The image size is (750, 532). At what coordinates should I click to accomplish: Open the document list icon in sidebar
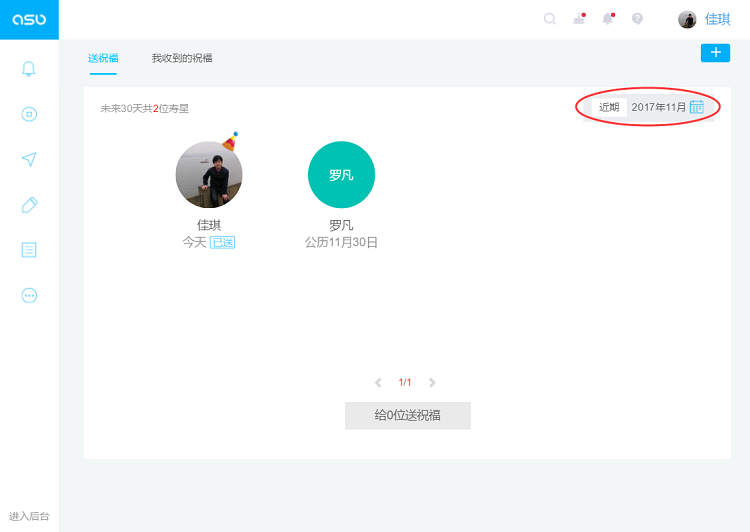29,250
